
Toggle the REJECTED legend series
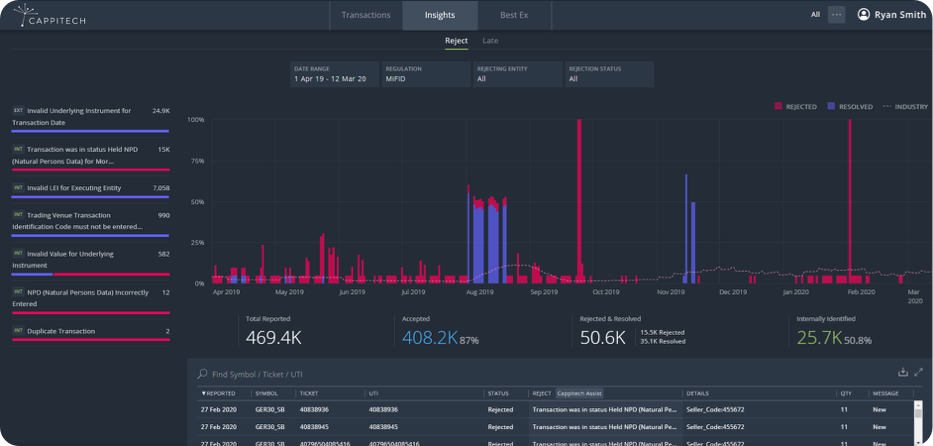[x=795, y=107]
